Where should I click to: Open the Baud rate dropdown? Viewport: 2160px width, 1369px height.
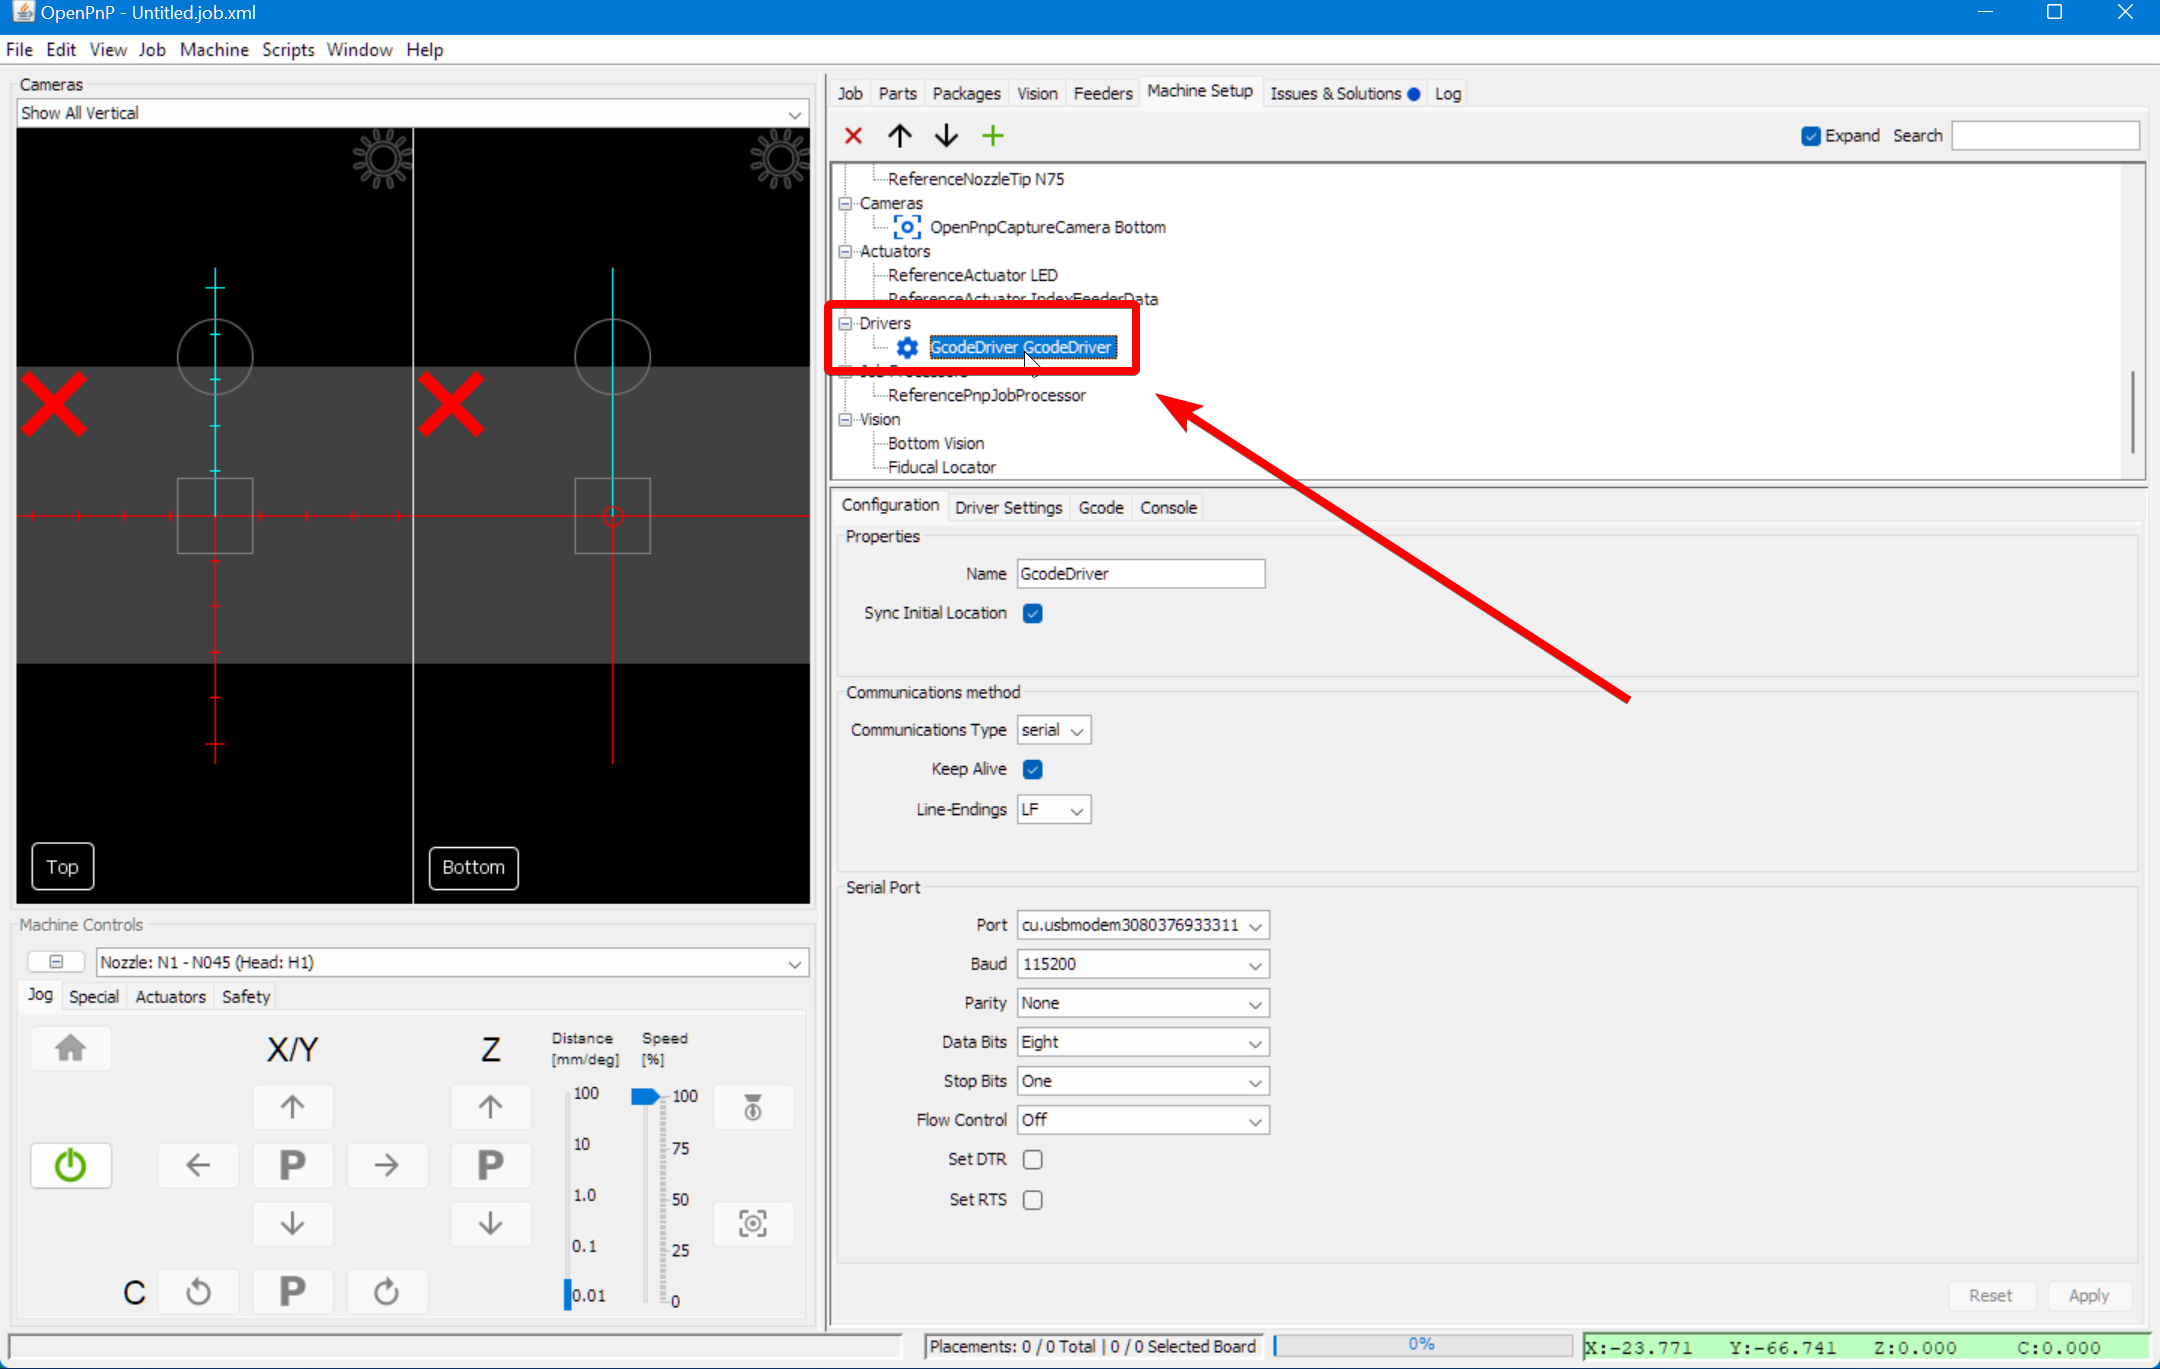[1143, 964]
